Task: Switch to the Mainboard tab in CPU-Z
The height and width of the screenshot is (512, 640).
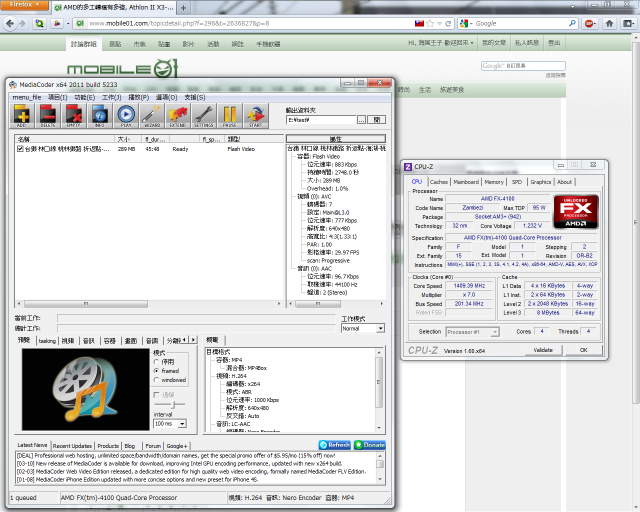Action: [x=466, y=182]
